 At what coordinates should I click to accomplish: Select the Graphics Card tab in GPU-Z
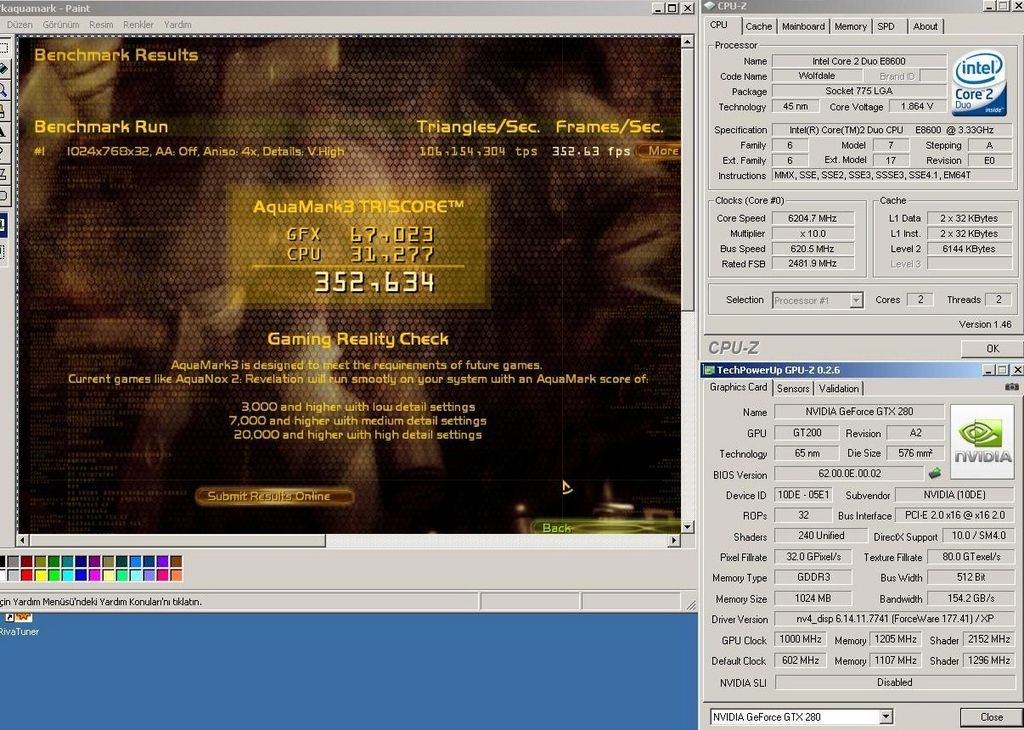(739, 387)
